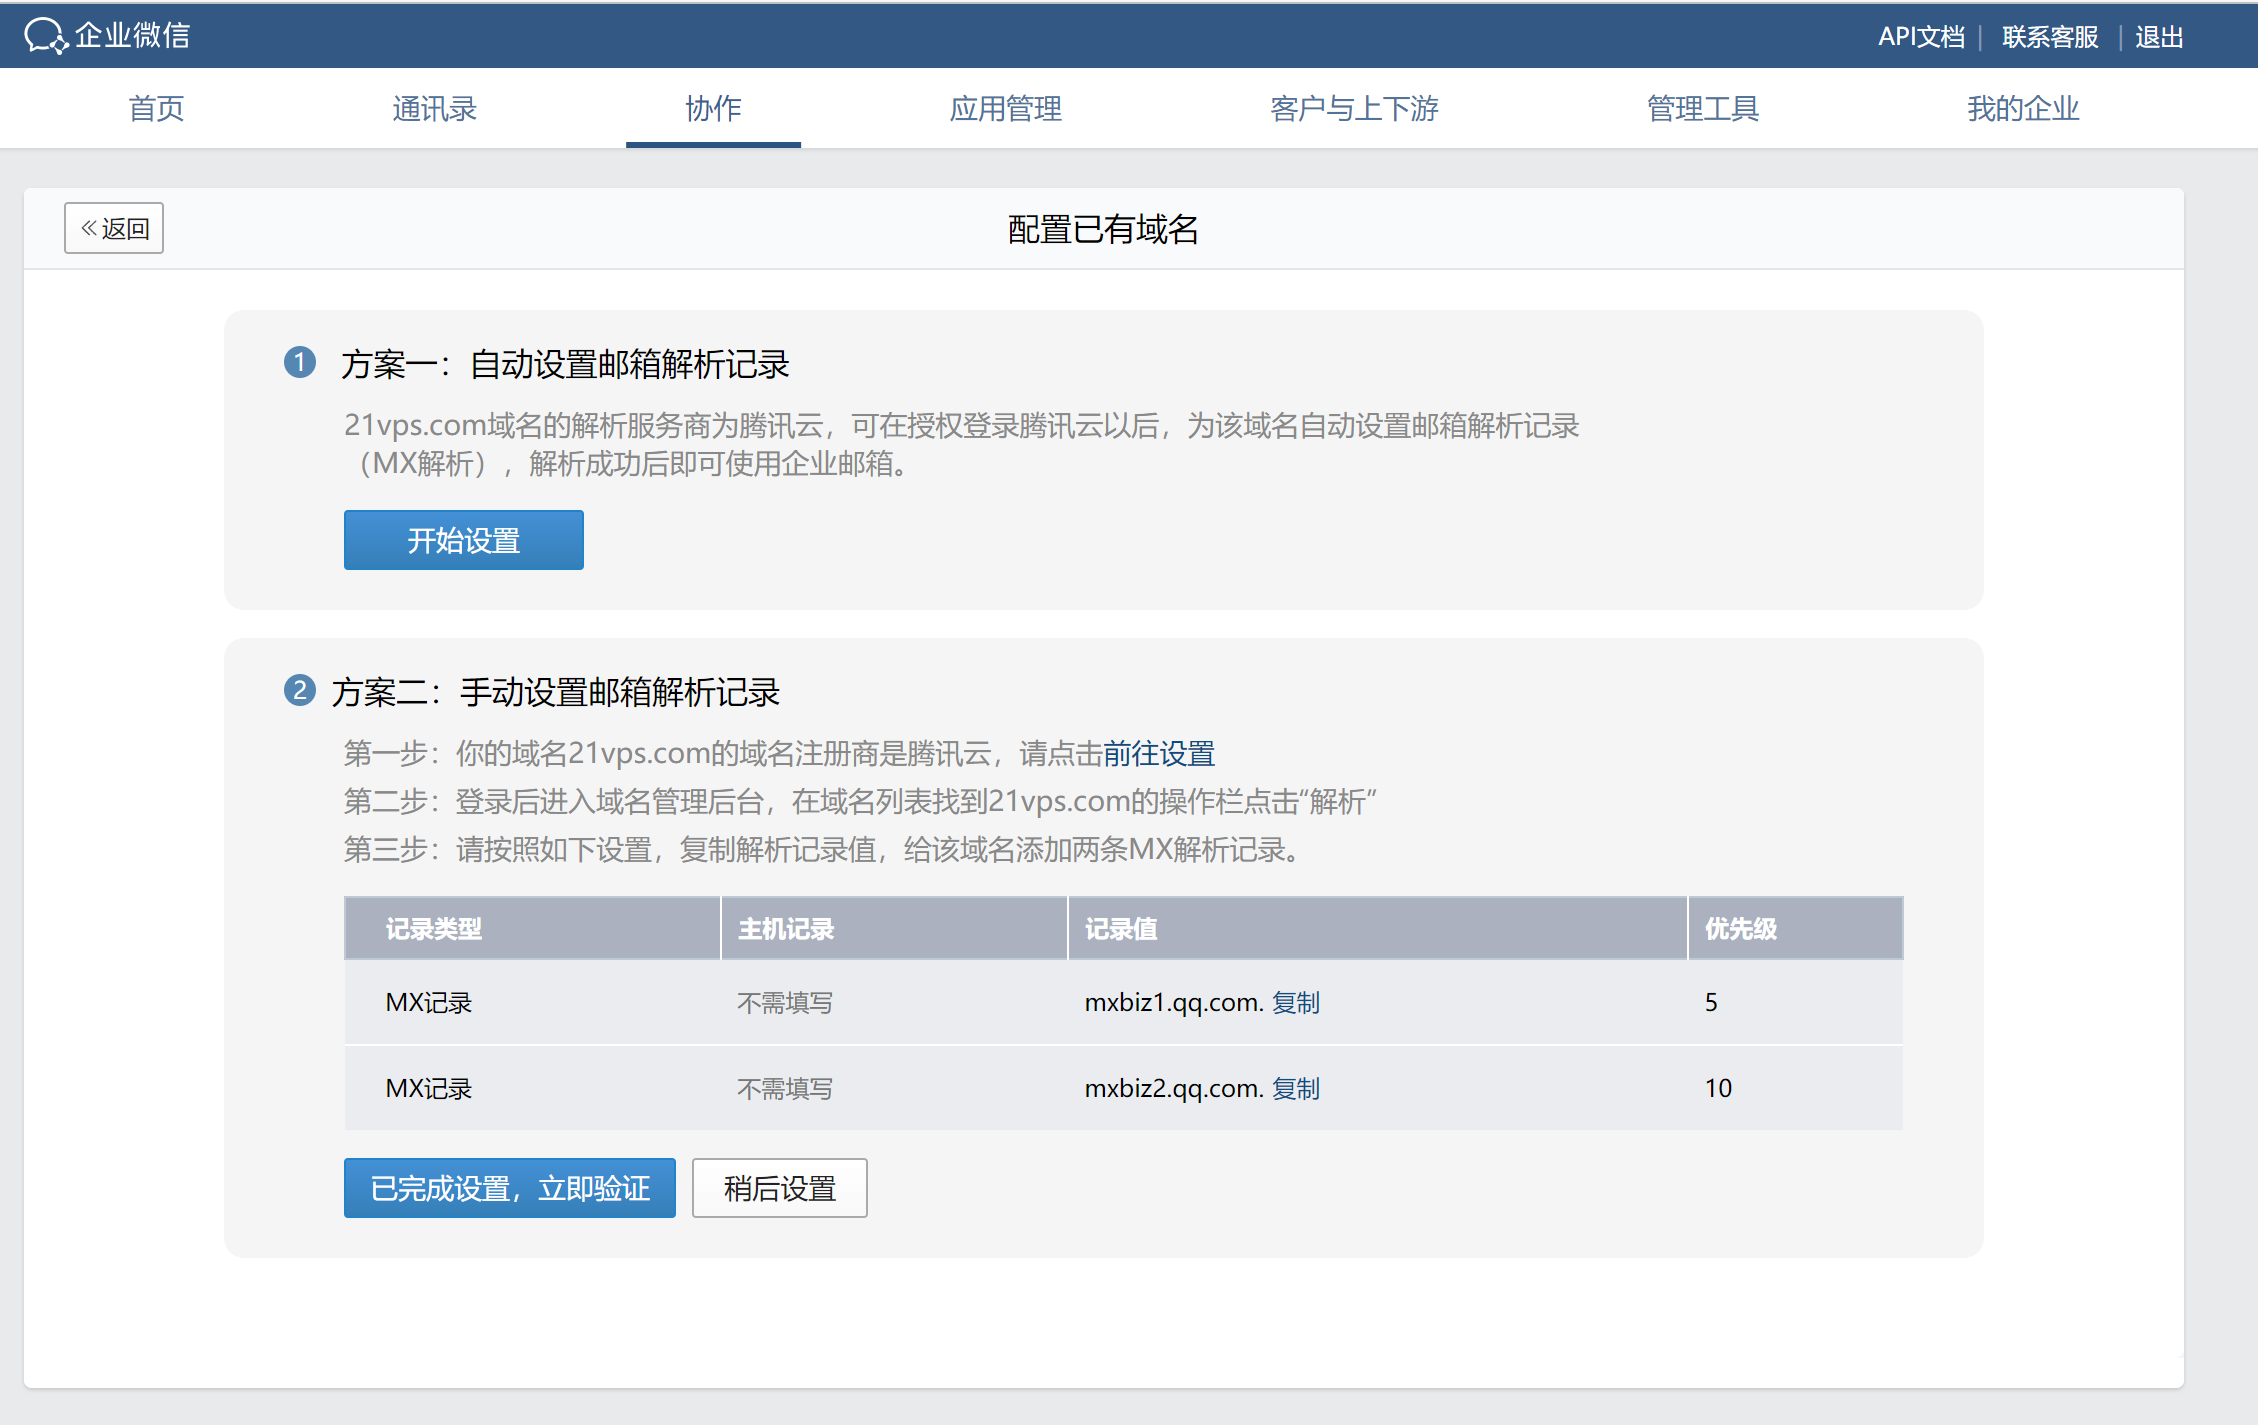Switch to the 管理工具 tab
This screenshot has height=1425, width=2258.
coord(1703,108)
